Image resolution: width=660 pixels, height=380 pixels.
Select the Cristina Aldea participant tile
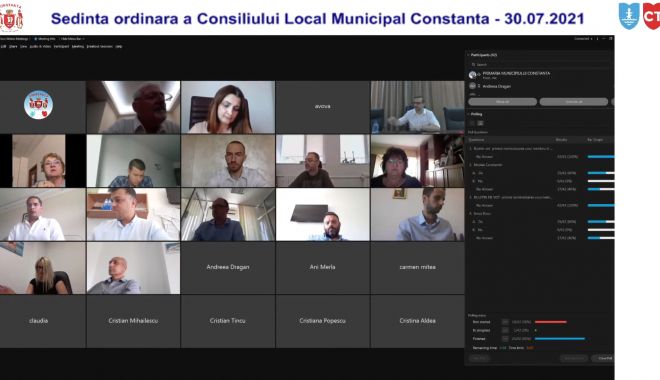[417, 321]
